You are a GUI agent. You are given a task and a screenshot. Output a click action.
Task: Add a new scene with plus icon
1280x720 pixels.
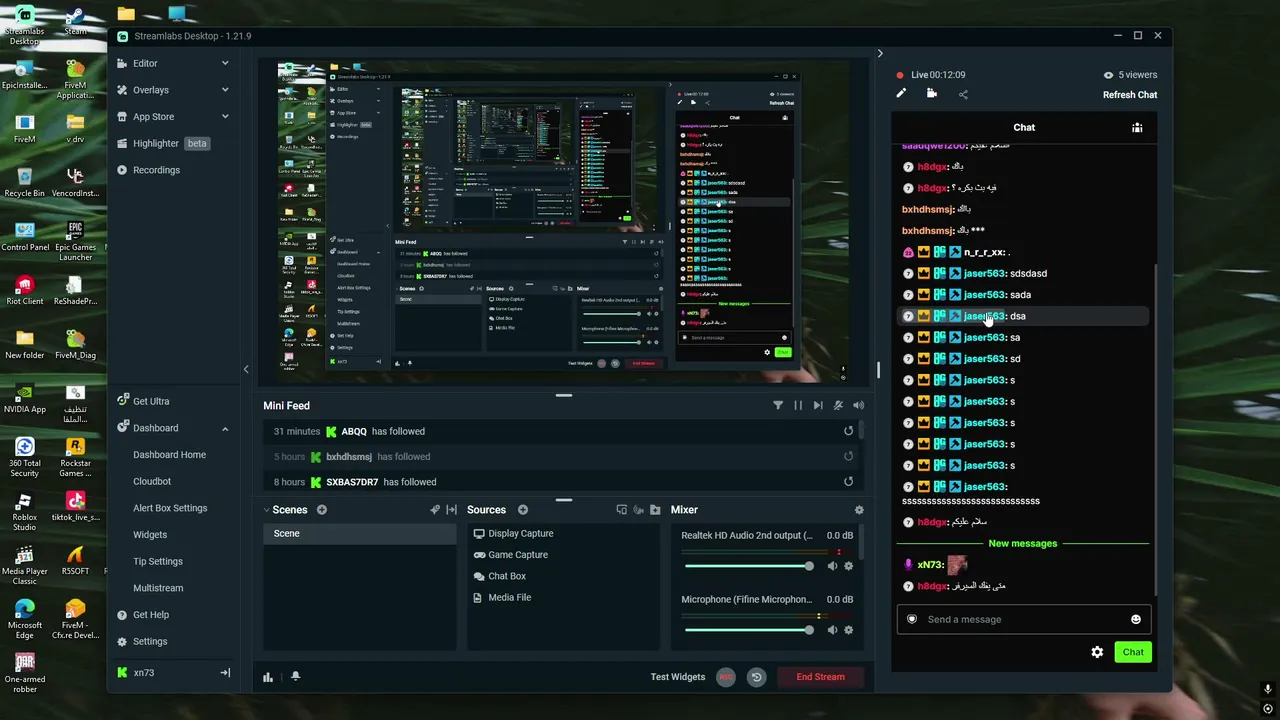click(x=322, y=510)
